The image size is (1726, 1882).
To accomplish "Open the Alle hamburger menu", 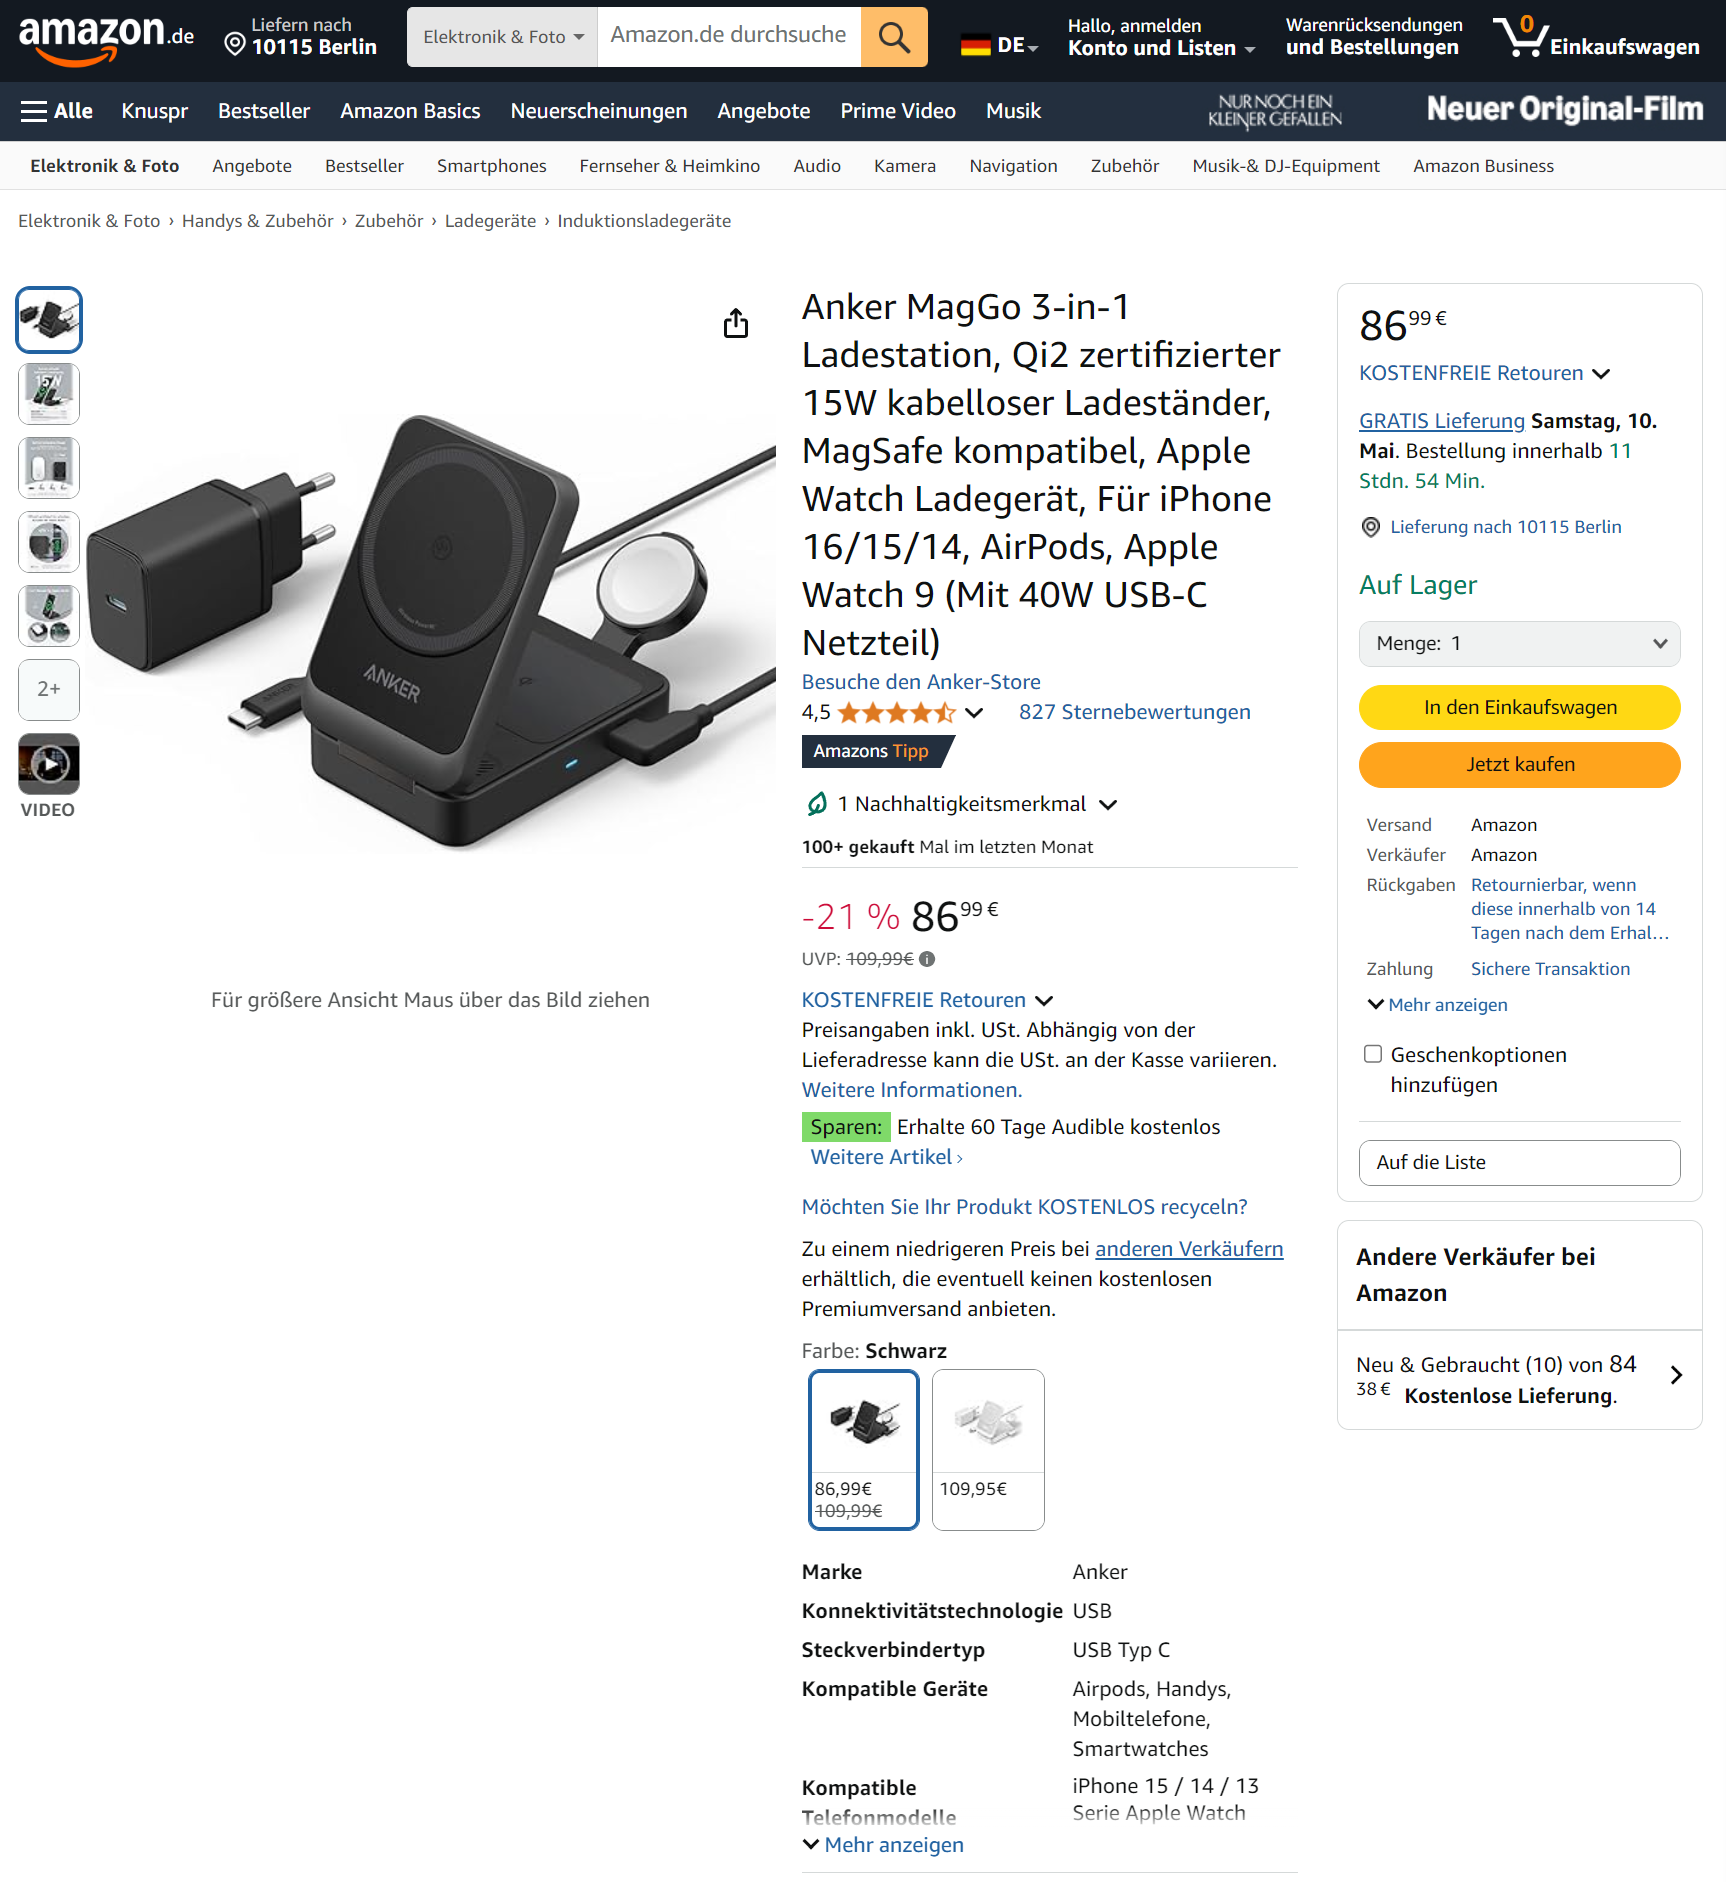I will [57, 111].
